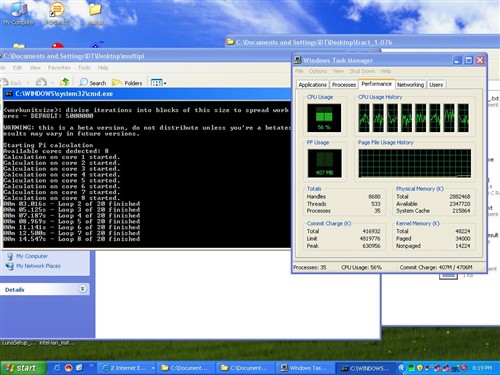
Task: Click fract_1.07b window title bar
Action: [363, 42]
